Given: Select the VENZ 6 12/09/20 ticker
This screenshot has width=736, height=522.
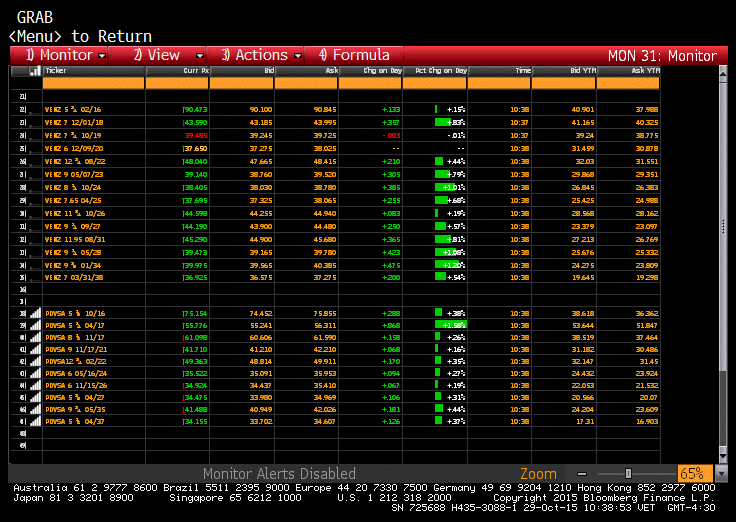Looking at the screenshot, I should point(74,148).
